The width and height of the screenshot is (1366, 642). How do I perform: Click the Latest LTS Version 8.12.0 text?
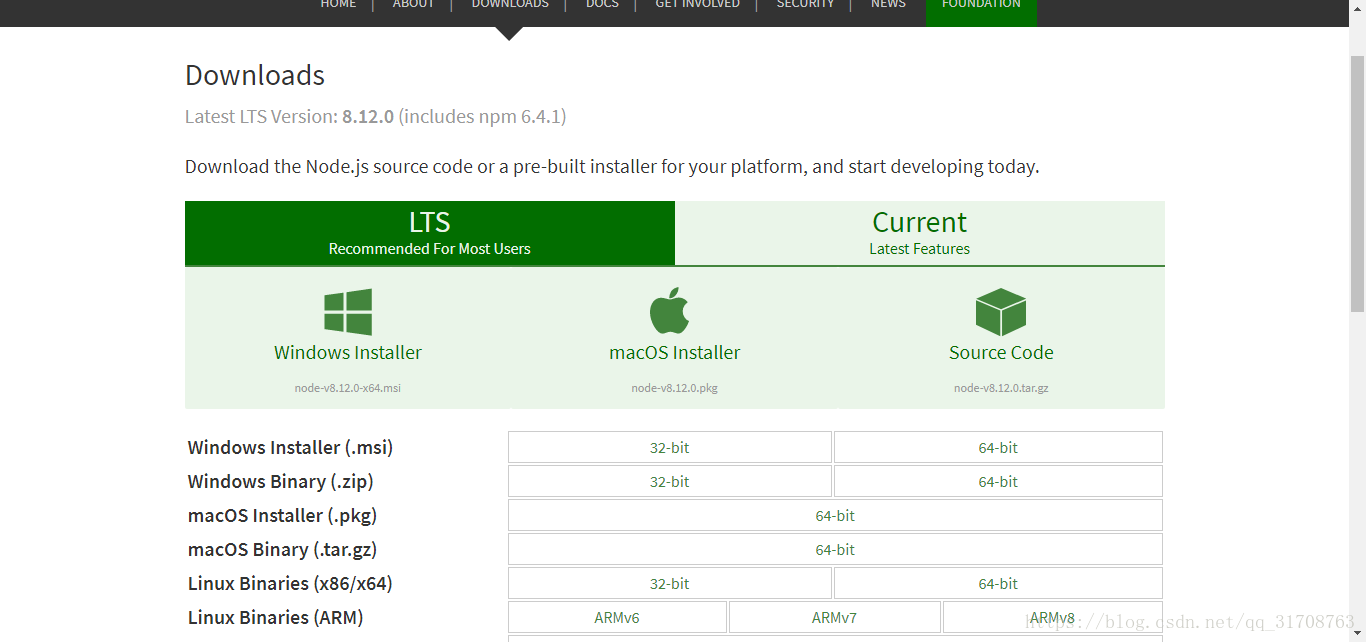click(x=375, y=116)
